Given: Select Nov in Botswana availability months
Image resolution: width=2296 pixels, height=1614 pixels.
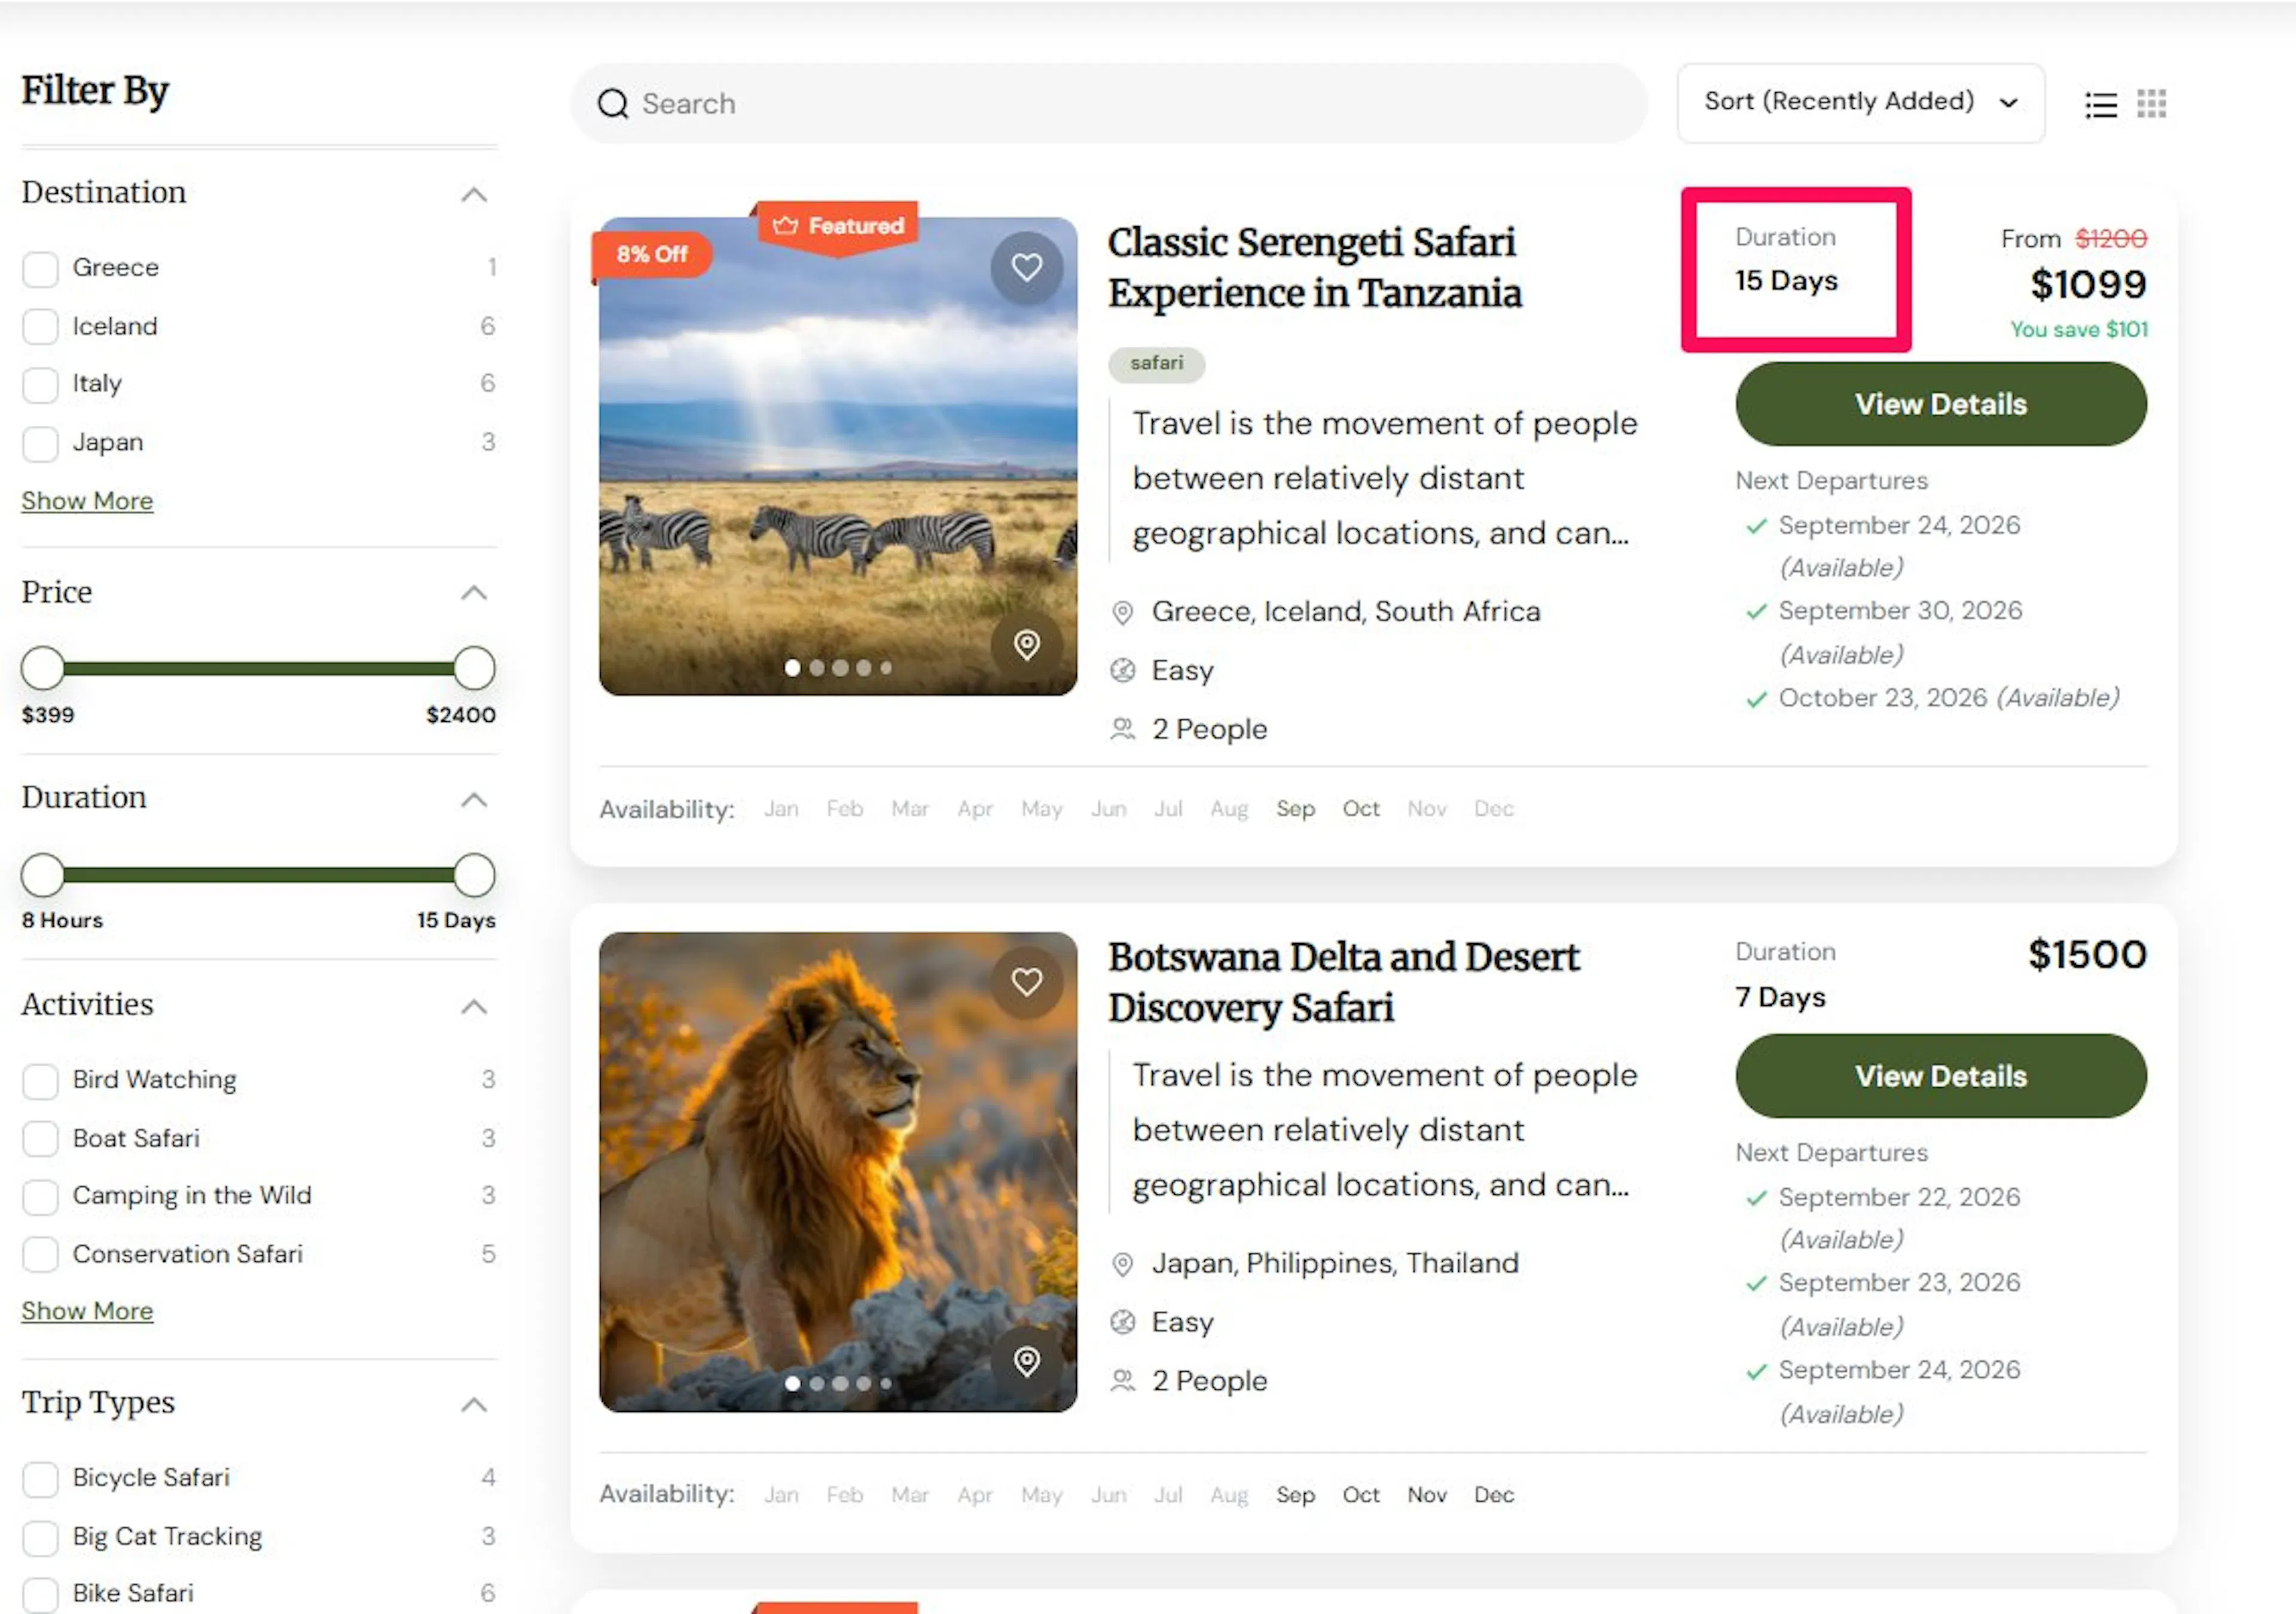Looking at the screenshot, I should tap(1427, 1494).
